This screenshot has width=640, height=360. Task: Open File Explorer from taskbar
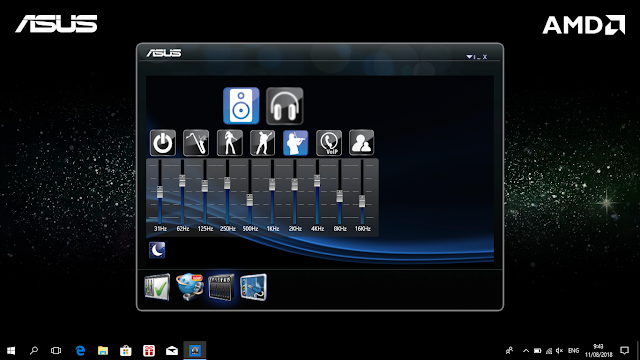pyautogui.click(x=103, y=351)
